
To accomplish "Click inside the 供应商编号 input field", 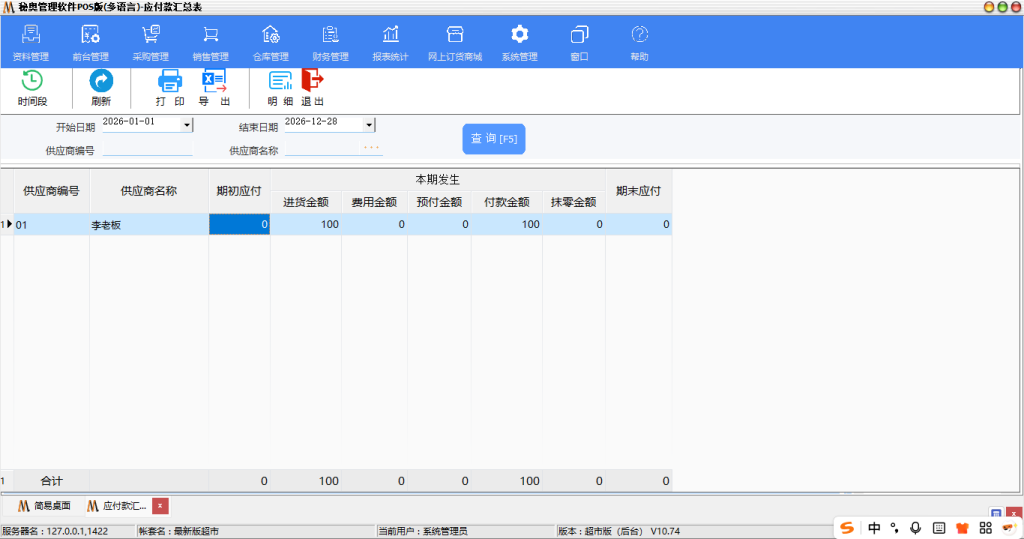I will pos(147,150).
